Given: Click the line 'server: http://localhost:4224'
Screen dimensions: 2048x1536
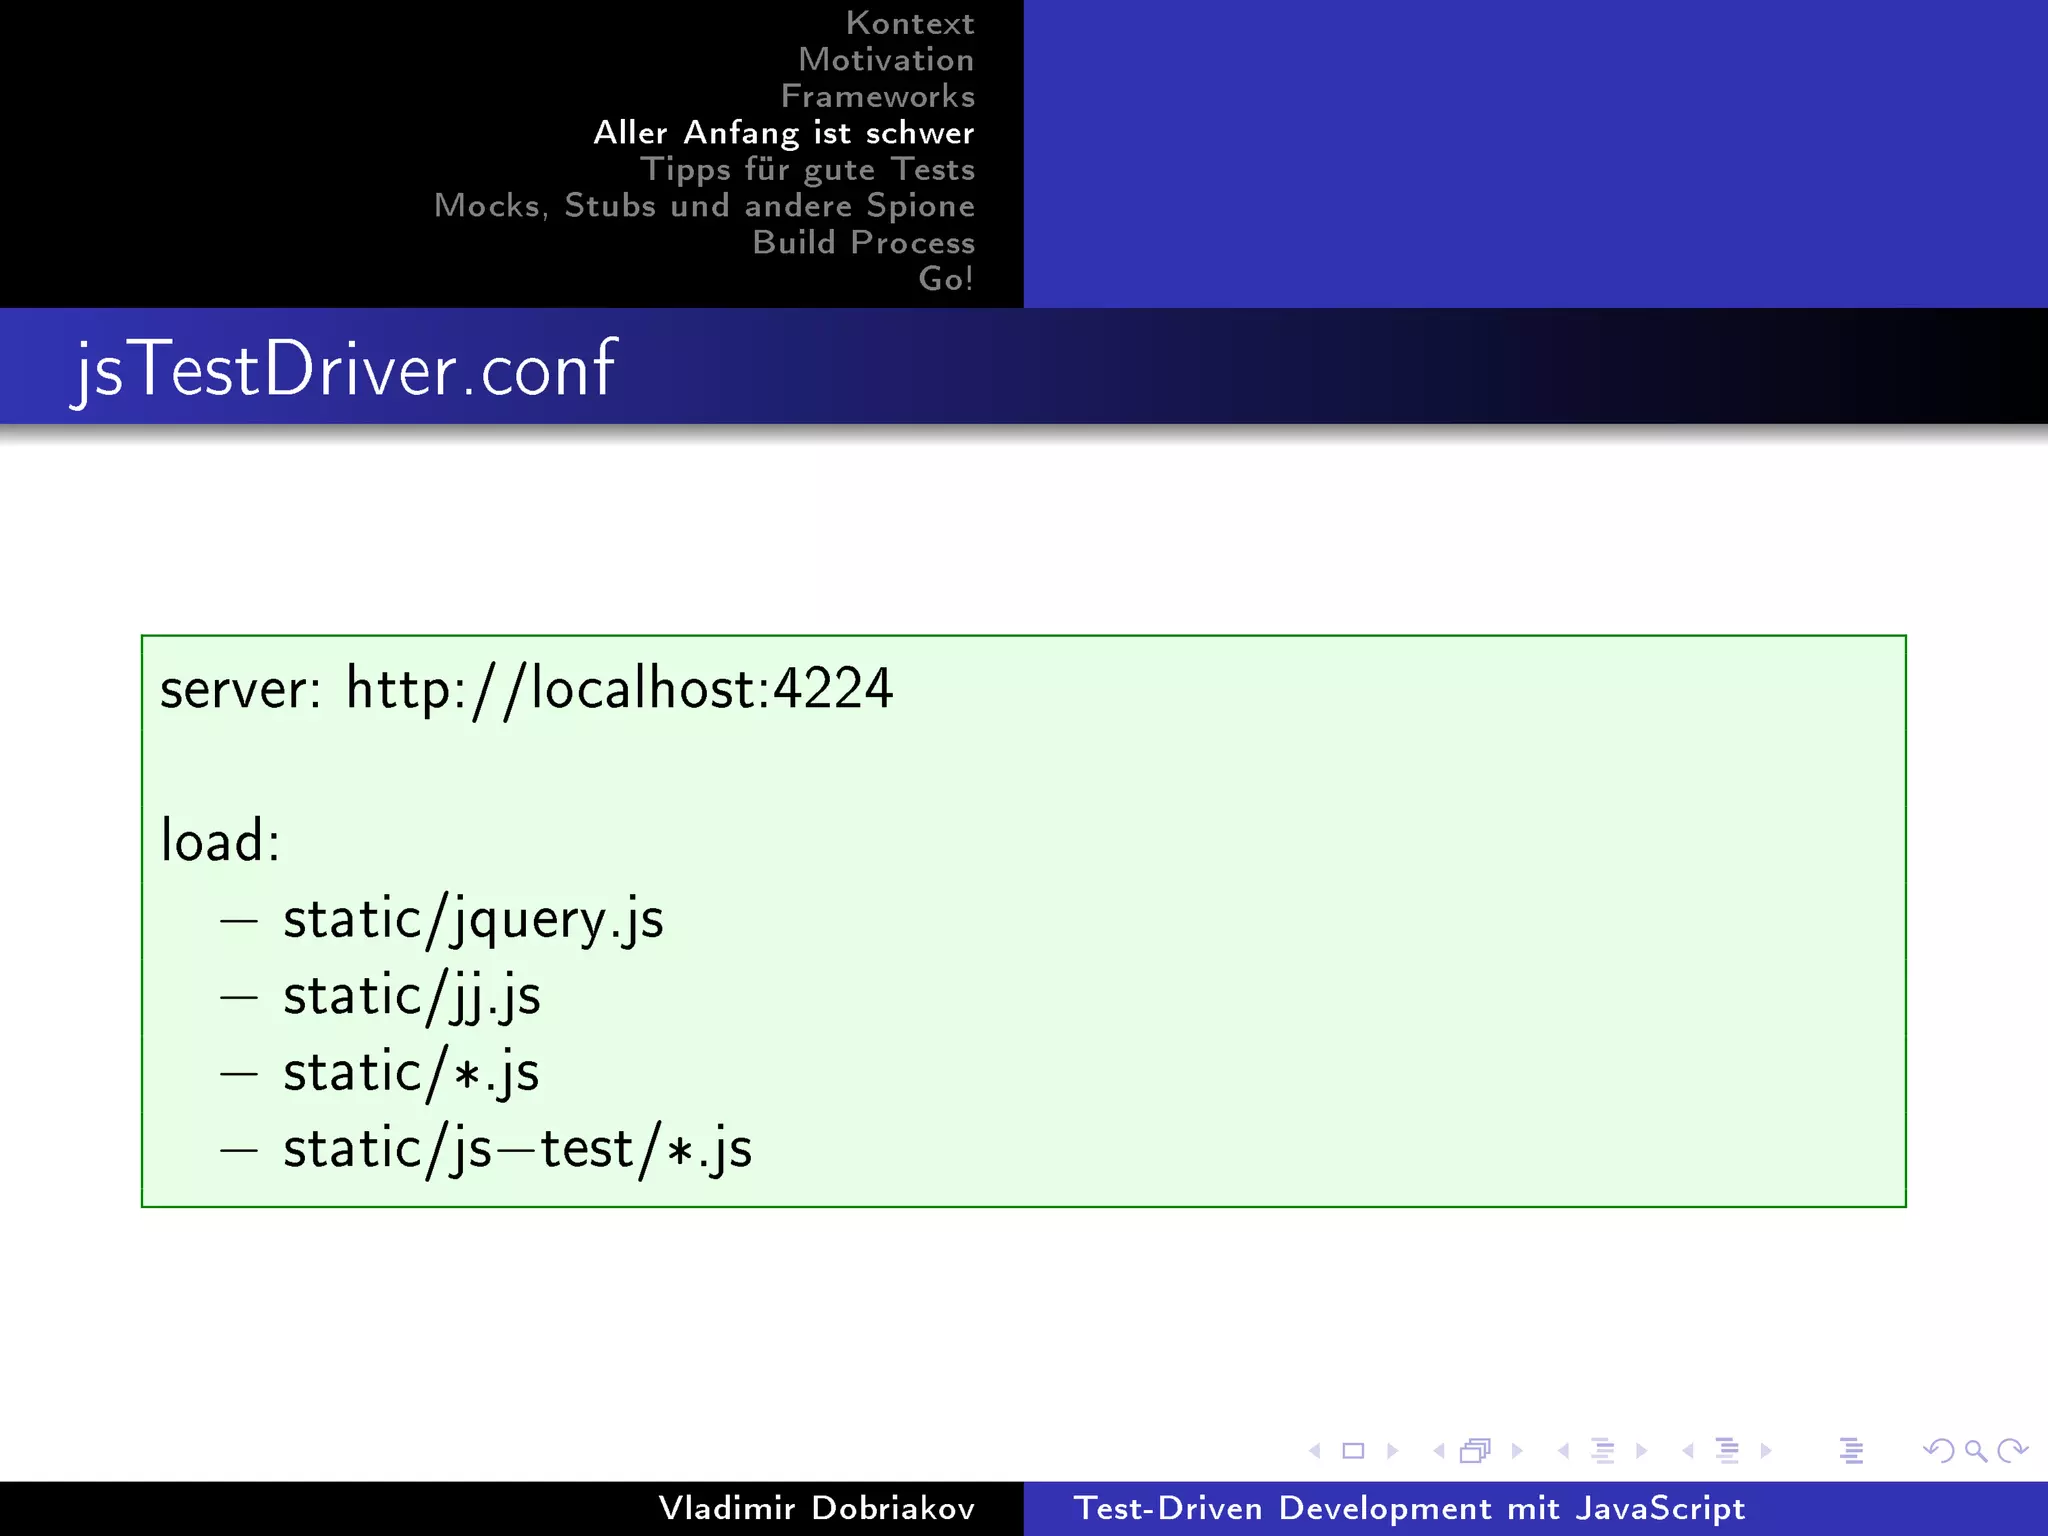Looking at the screenshot, I should (526, 690).
